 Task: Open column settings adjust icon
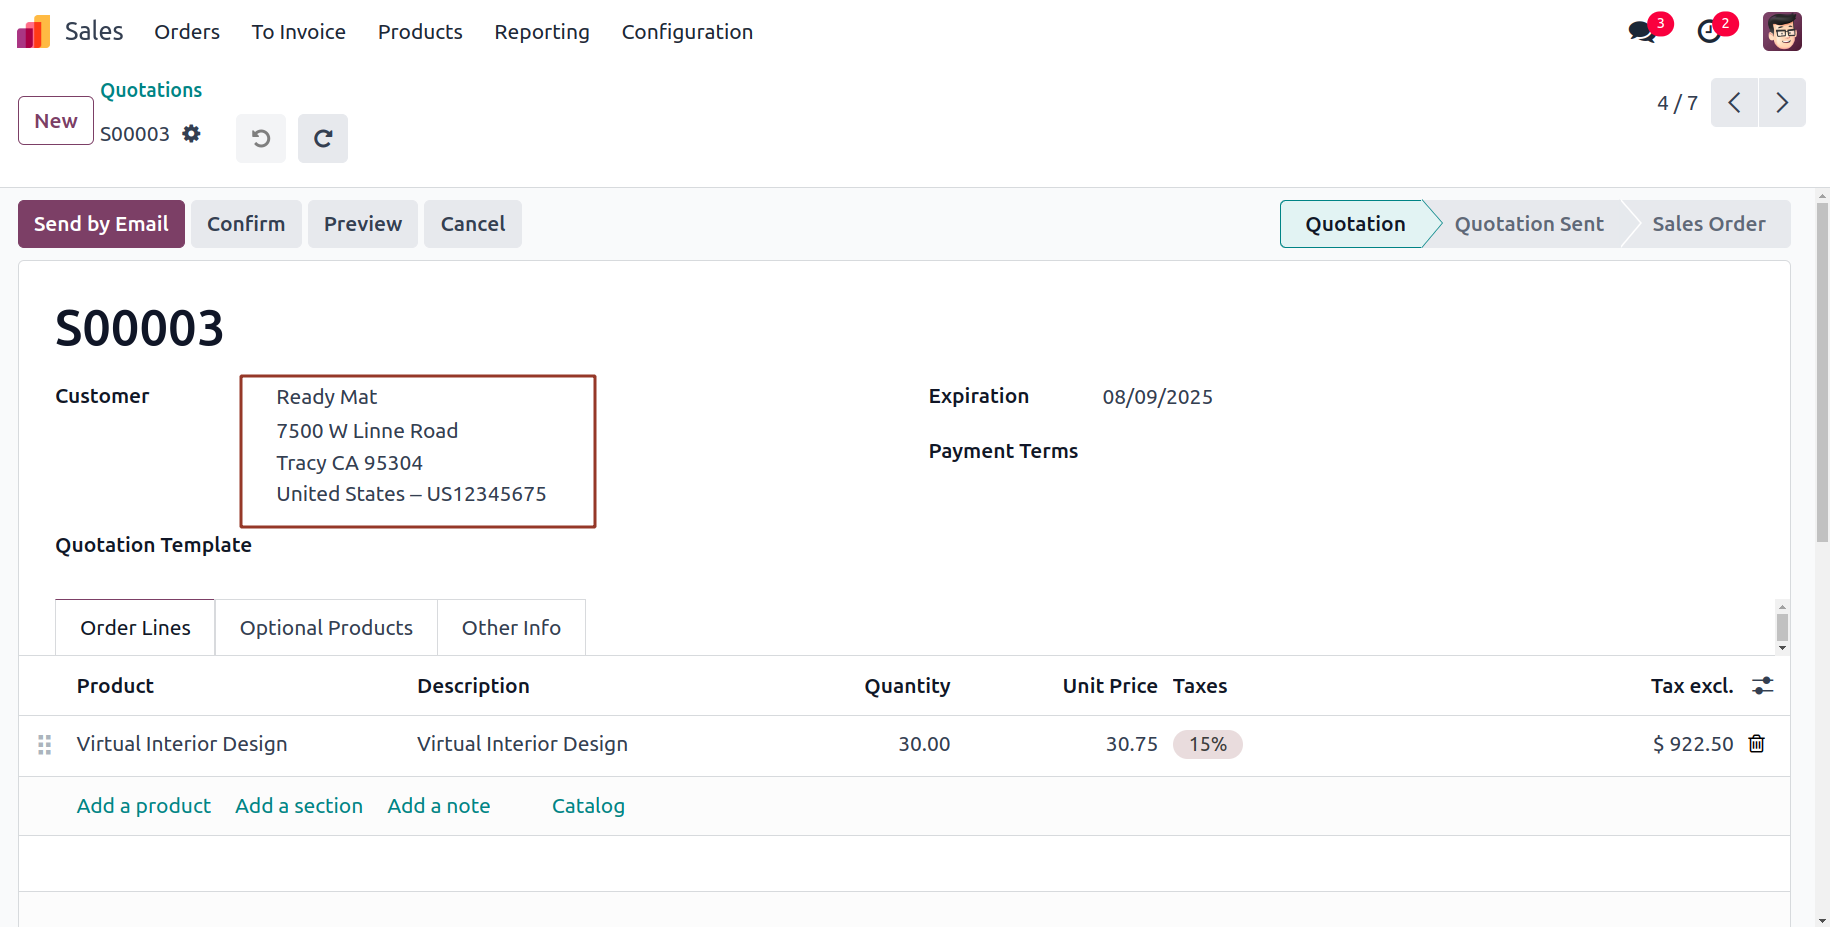(x=1762, y=686)
